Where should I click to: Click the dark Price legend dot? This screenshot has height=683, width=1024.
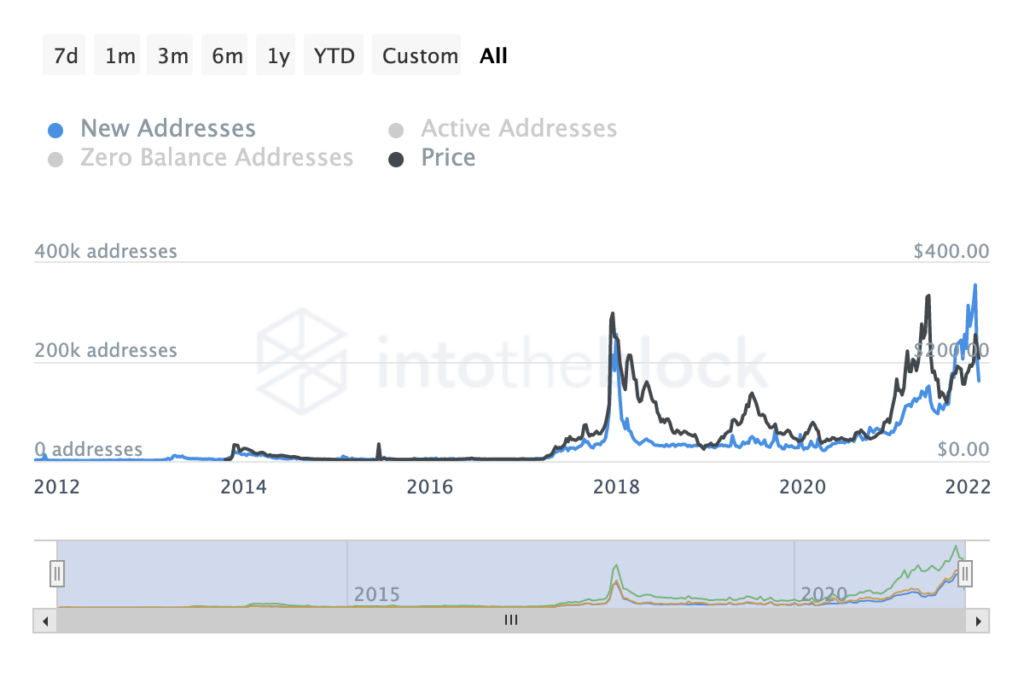pyautogui.click(x=396, y=160)
